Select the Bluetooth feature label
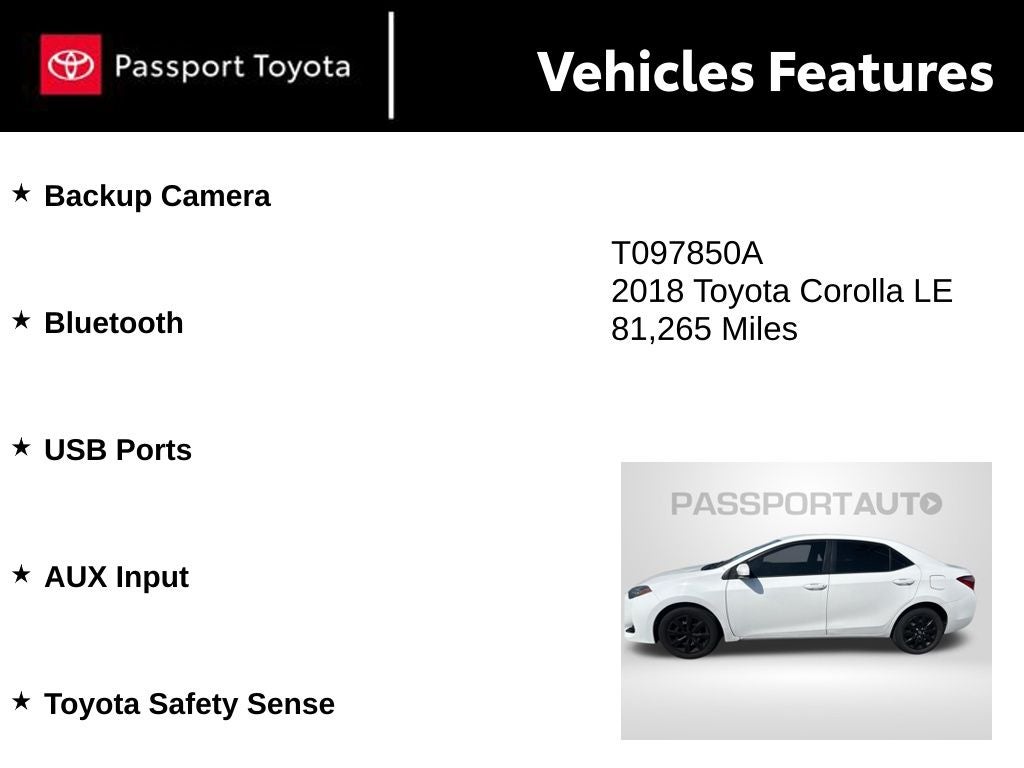Viewport: 1024px width, 768px height. [114, 323]
